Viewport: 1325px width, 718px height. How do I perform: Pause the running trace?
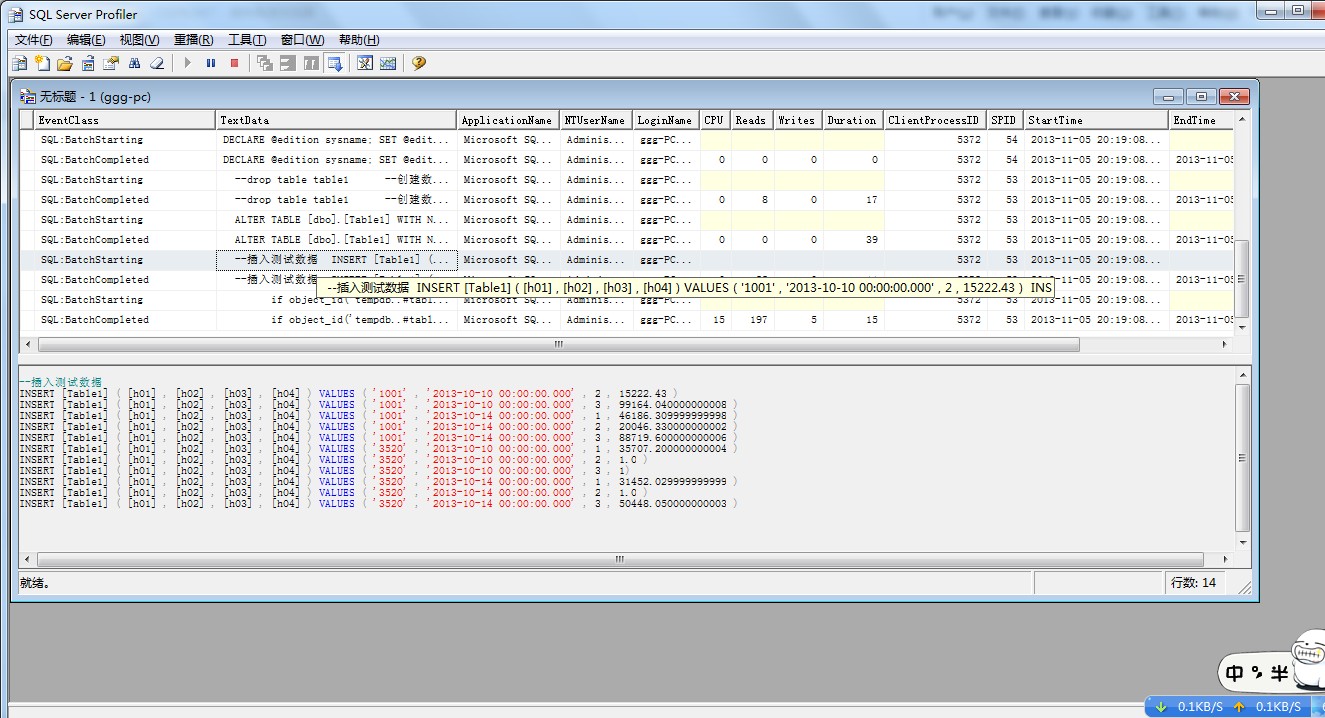(x=211, y=62)
